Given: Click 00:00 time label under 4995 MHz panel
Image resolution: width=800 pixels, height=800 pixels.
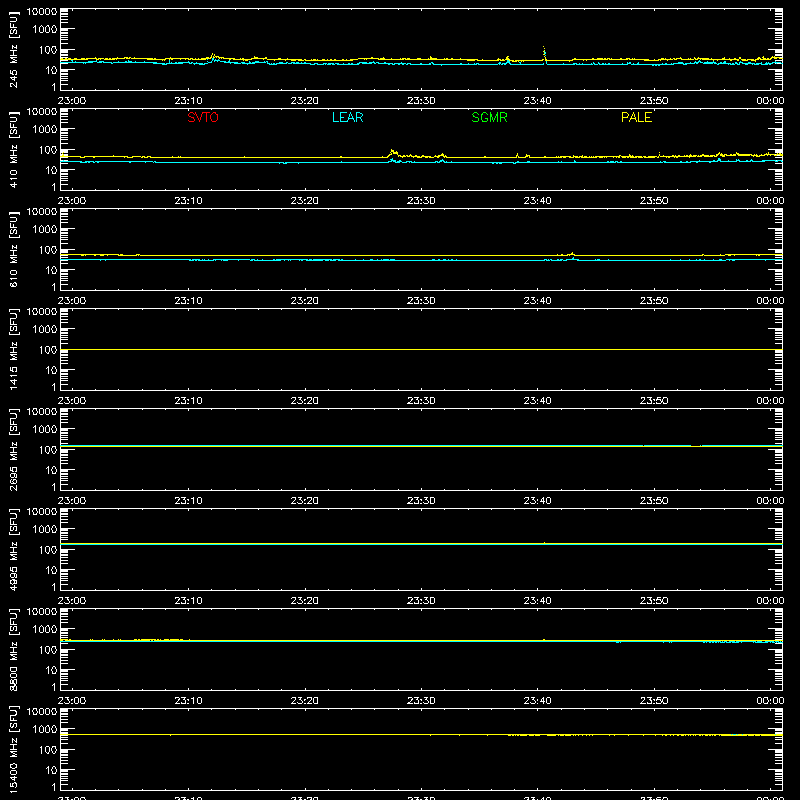Looking at the screenshot, I should tap(770, 601).
